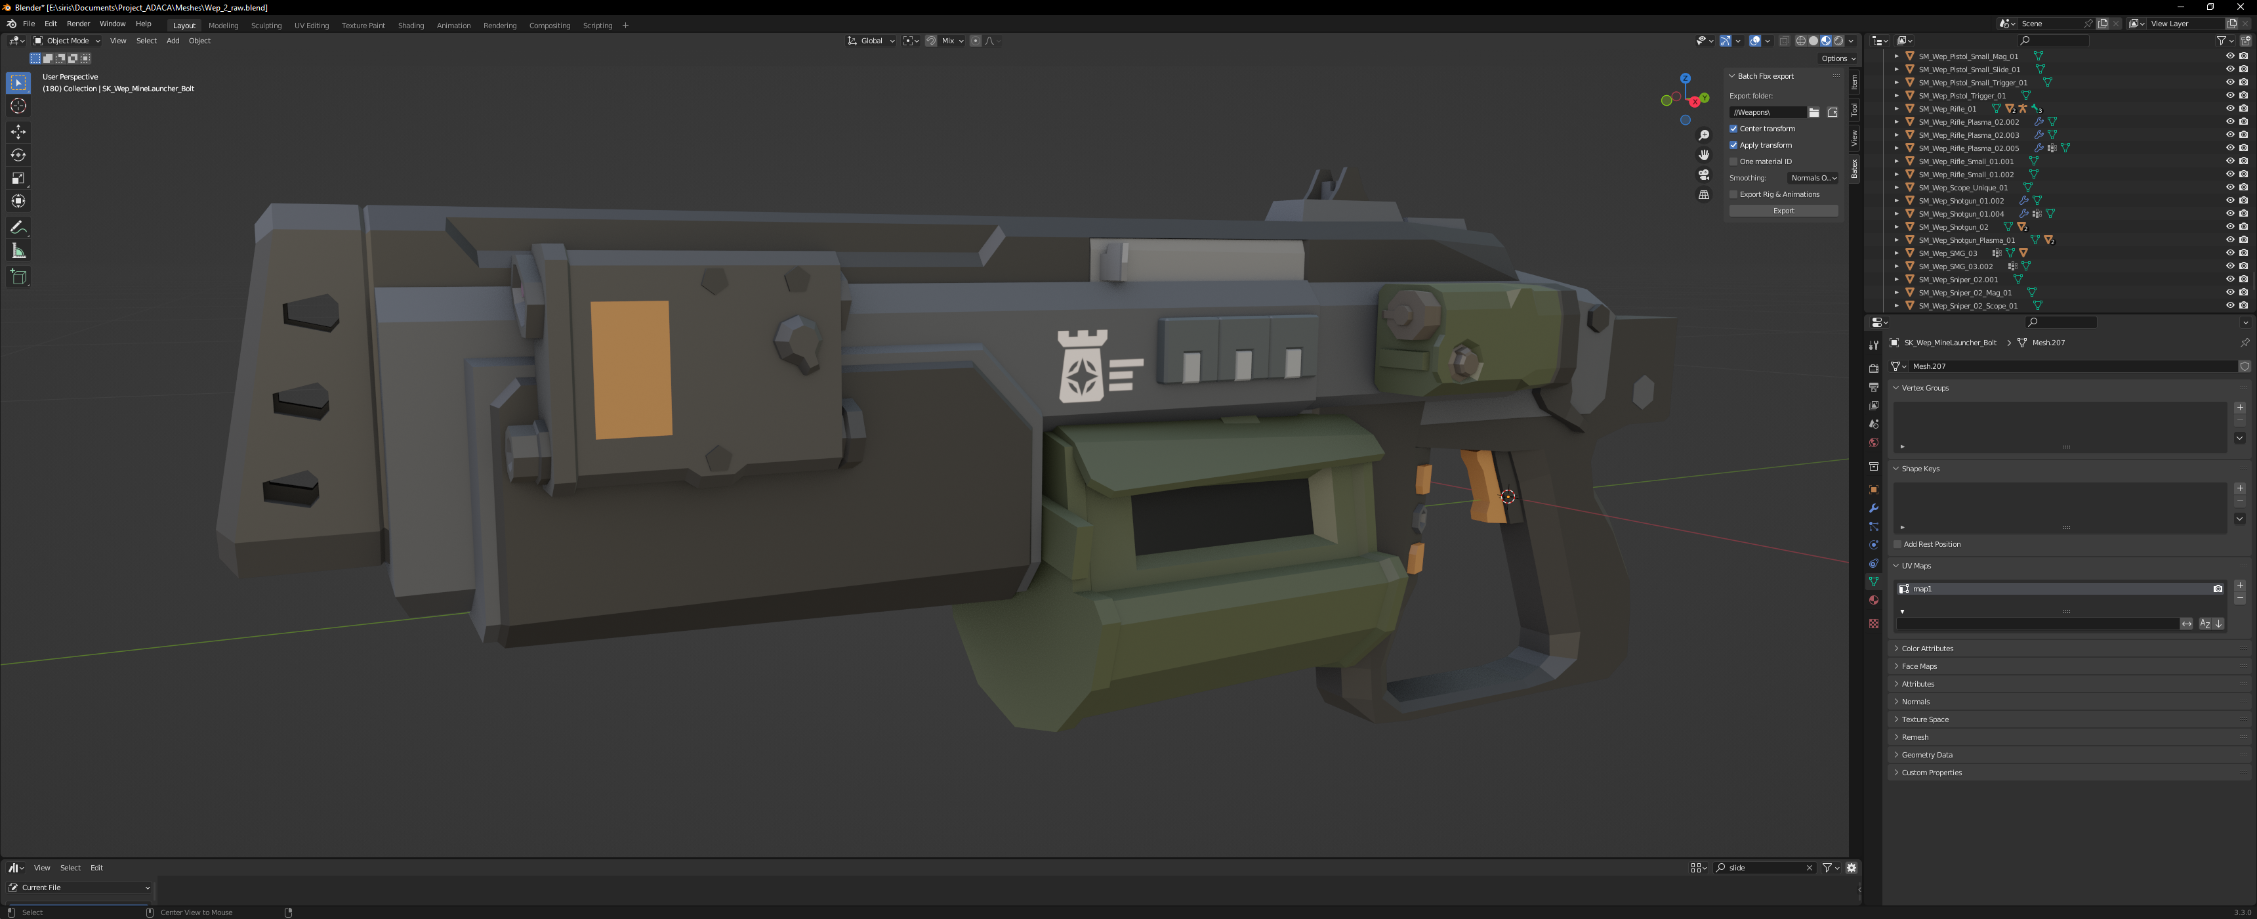This screenshot has height=919, width=2257.
Task: Switch to the UV Editing workspace tab
Action: (x=311, y=25)
